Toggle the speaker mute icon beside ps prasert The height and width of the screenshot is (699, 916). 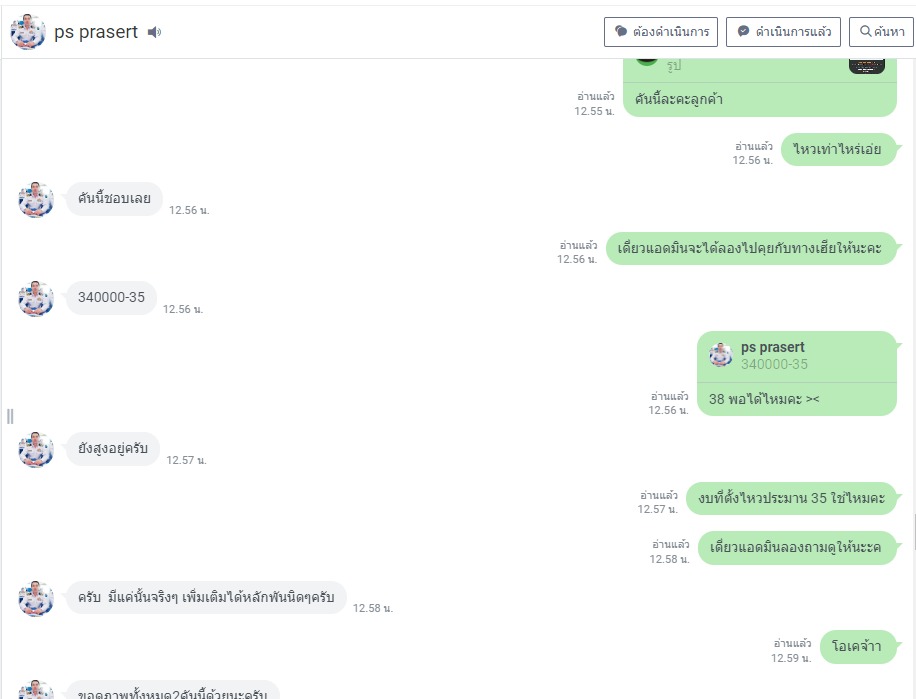(x=154, y=32)
